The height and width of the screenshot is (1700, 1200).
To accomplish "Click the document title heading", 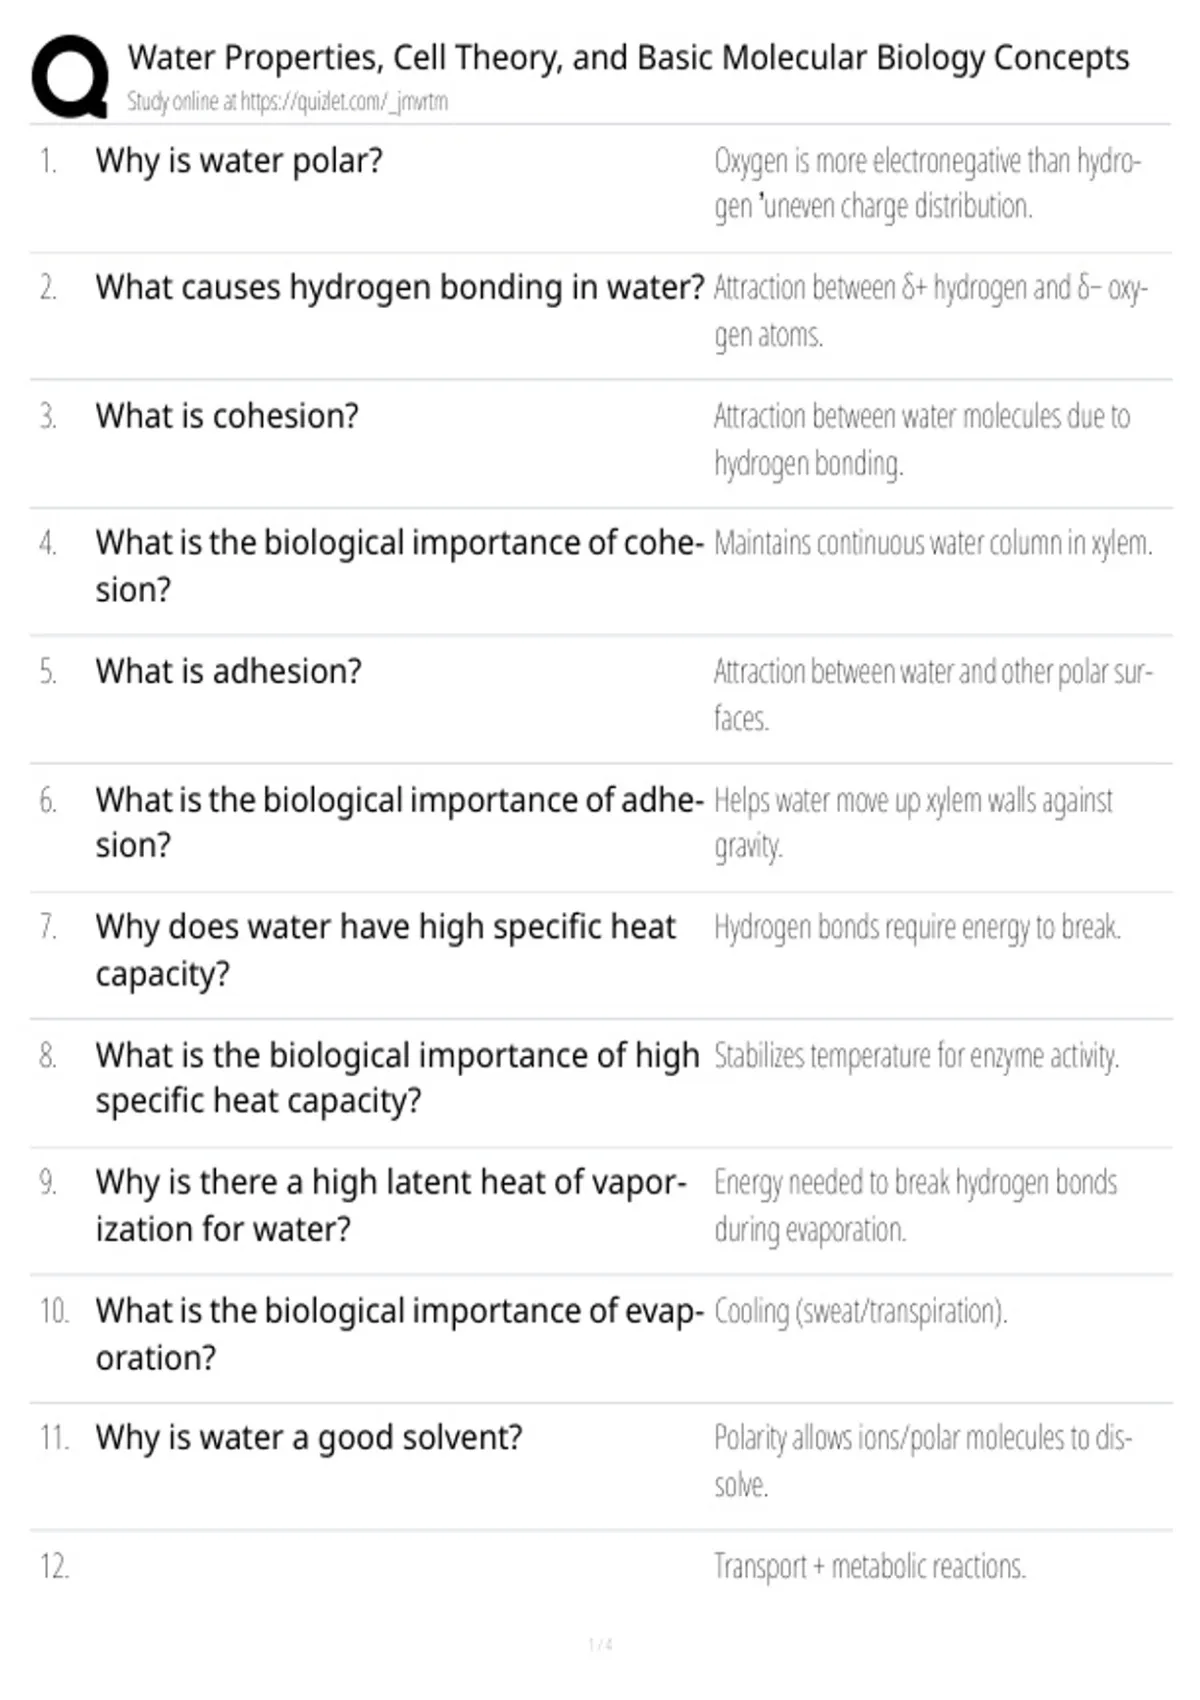I will pos(628,58).
